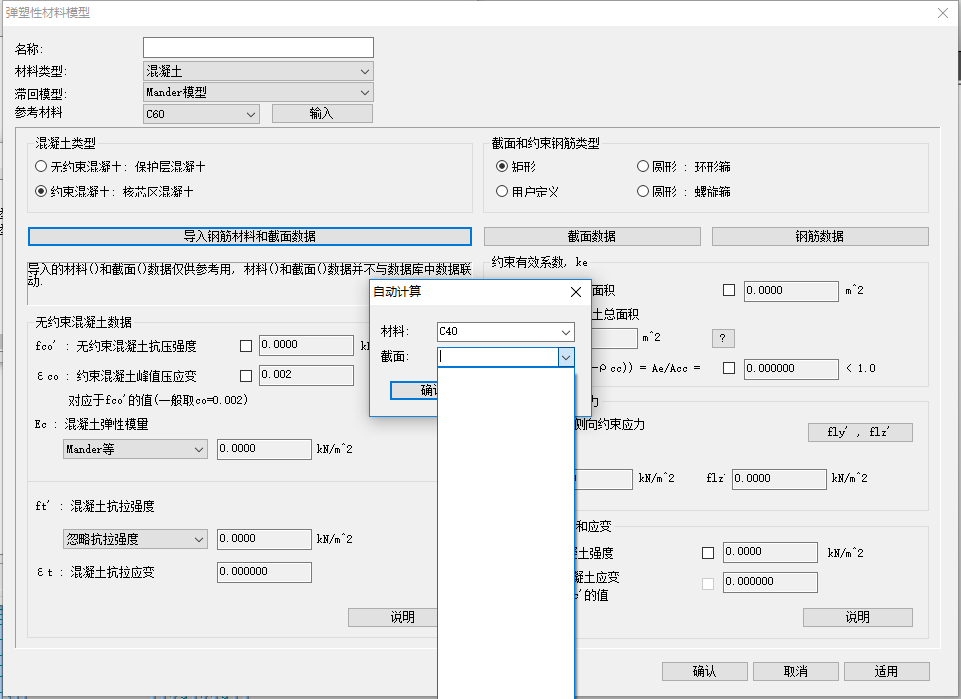Click the confirm button in 自动计算 dialog
This screenshot has width=961, height=699.
[x=415, y=390]
